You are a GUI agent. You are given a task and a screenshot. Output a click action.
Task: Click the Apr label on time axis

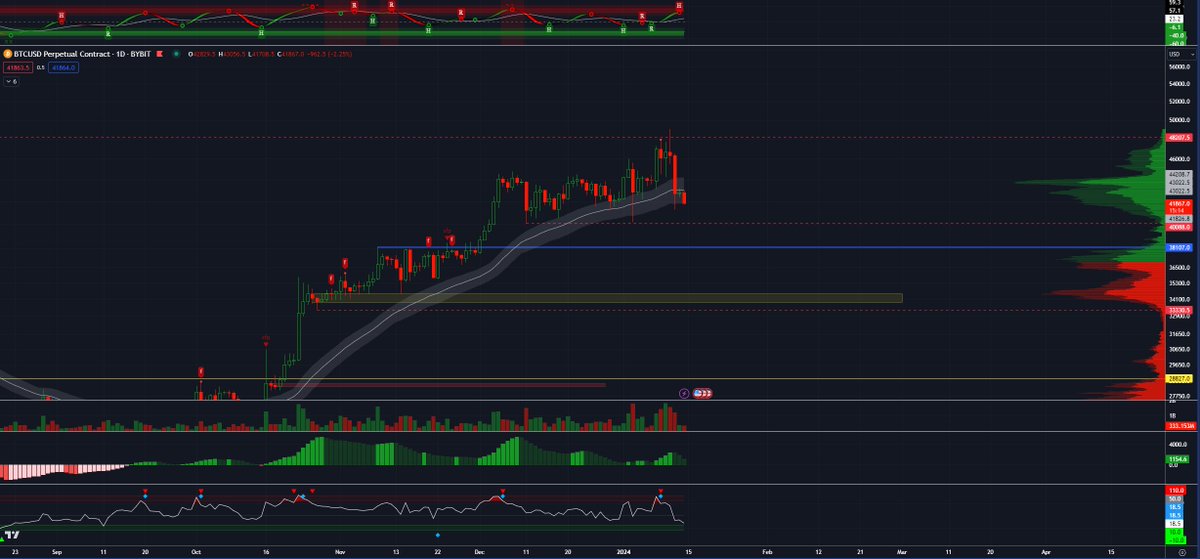click(x=1047, y=551)
